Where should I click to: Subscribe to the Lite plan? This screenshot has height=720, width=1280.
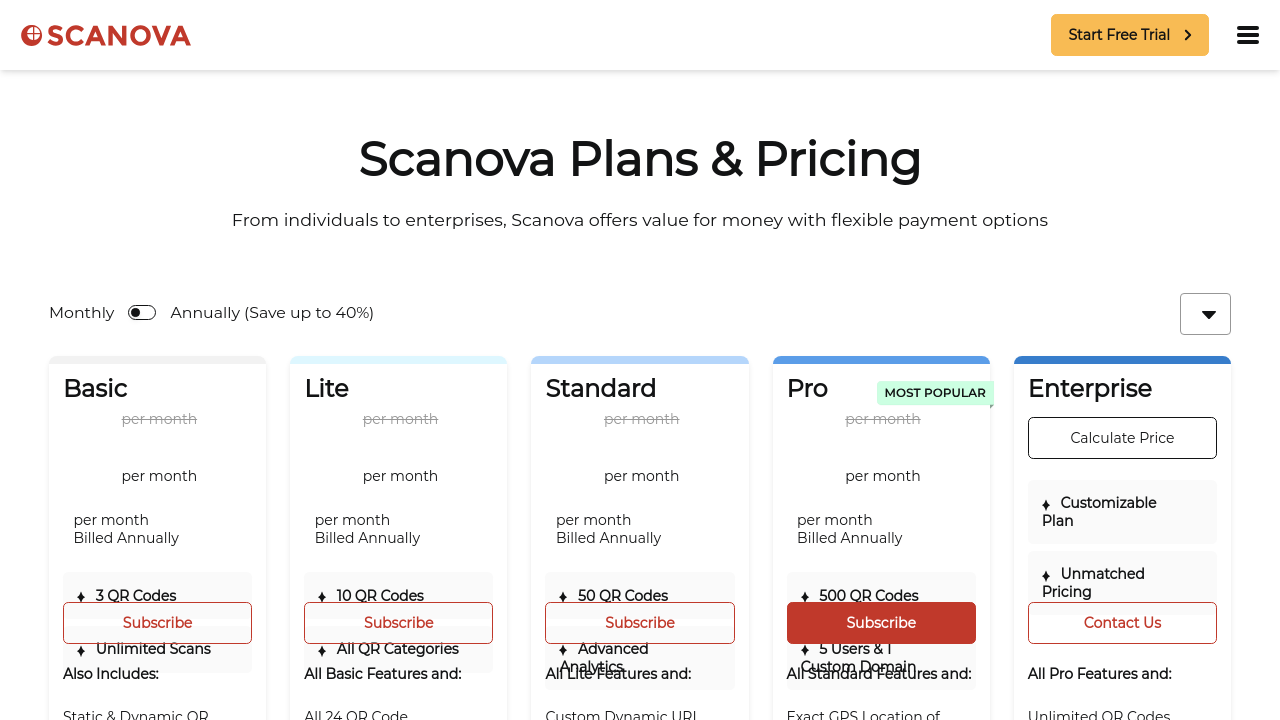(x=398, y=622)
